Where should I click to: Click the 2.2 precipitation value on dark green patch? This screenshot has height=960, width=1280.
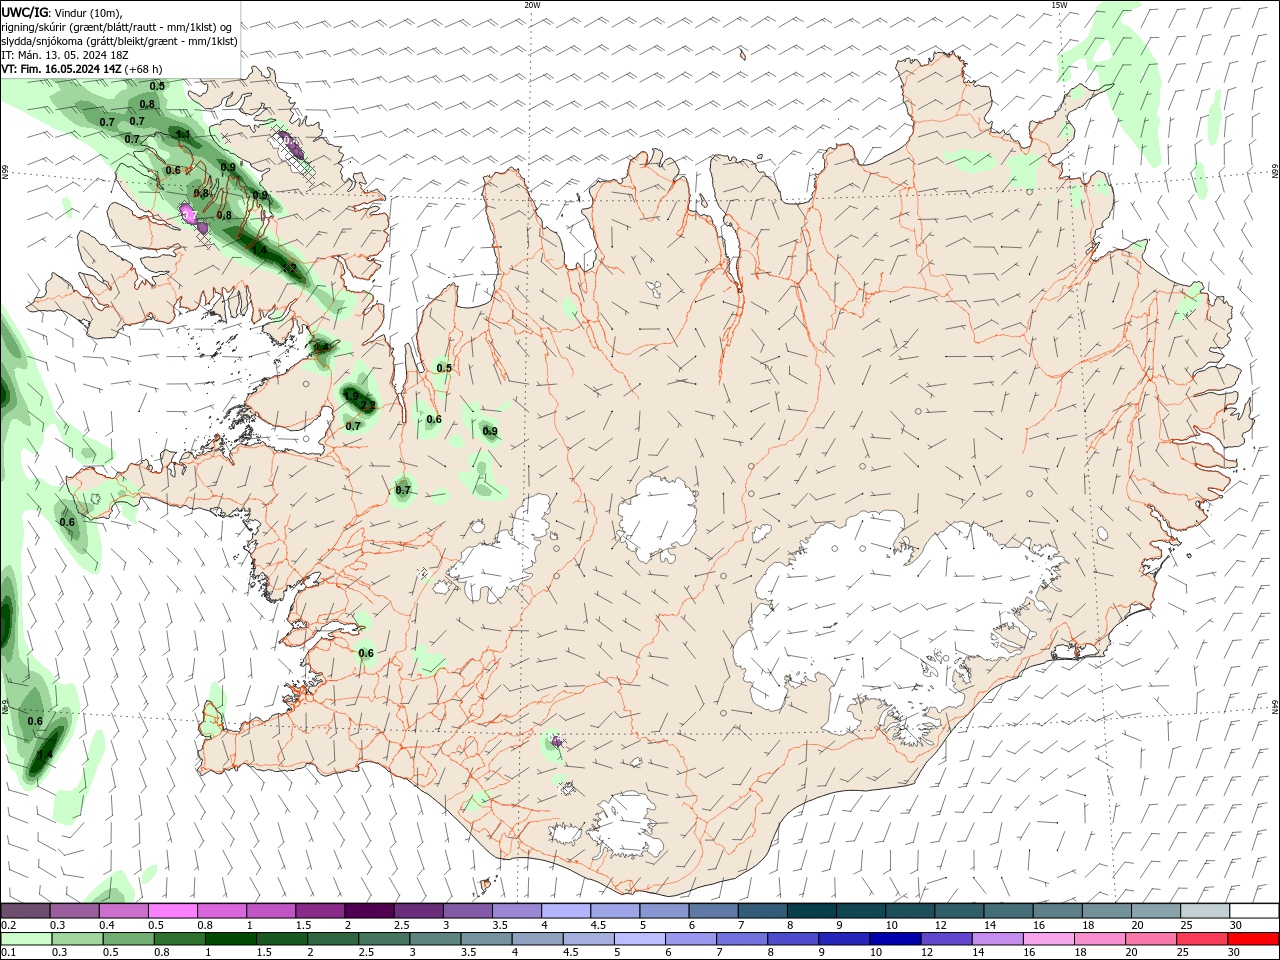coord(368,405)
